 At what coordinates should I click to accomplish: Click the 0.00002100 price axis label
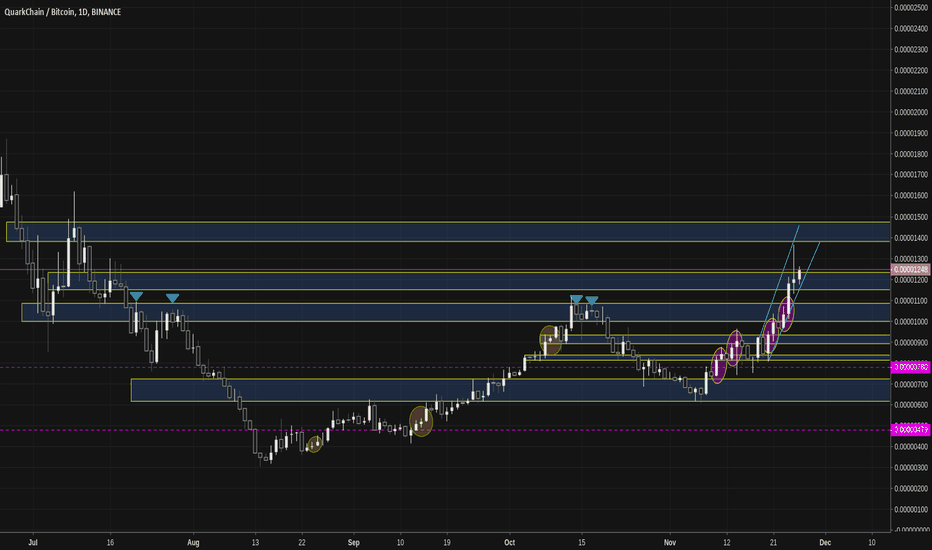(911, 91)
